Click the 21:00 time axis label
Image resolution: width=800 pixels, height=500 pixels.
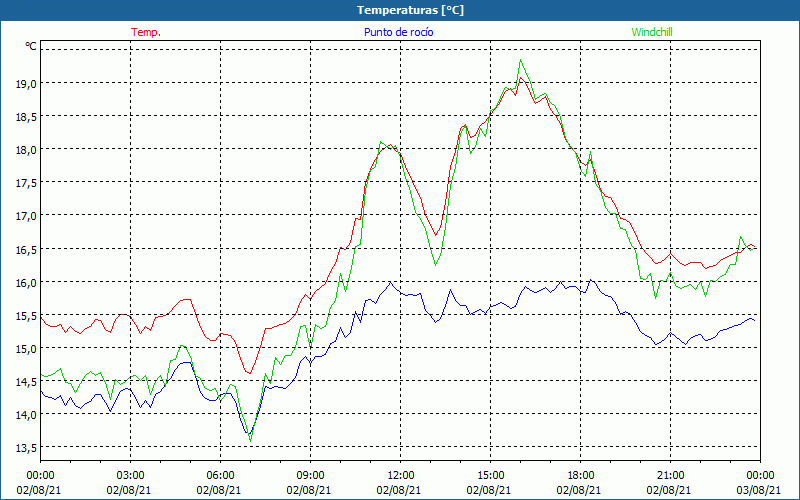(x=670, y=476)
